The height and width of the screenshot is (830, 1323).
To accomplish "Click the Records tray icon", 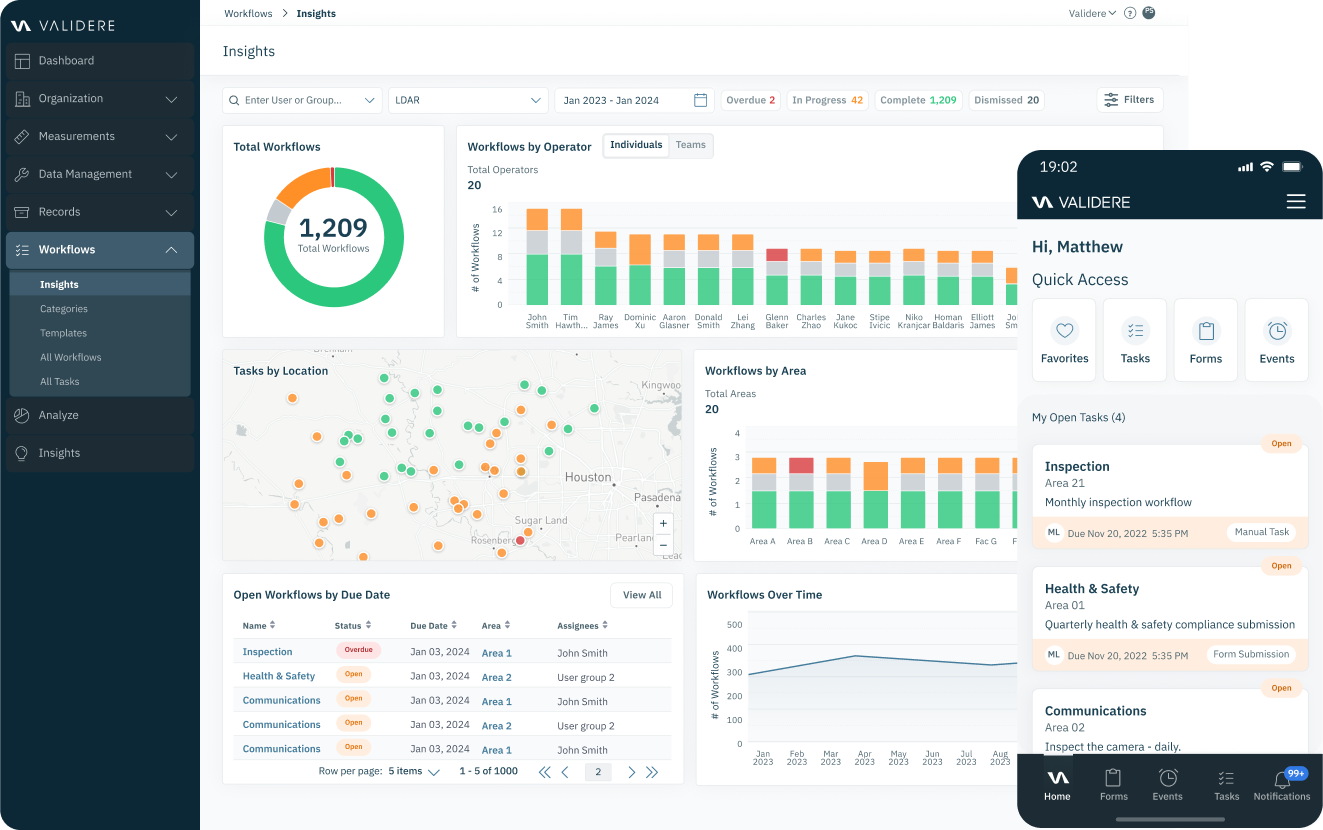I will tap(22, 212).
